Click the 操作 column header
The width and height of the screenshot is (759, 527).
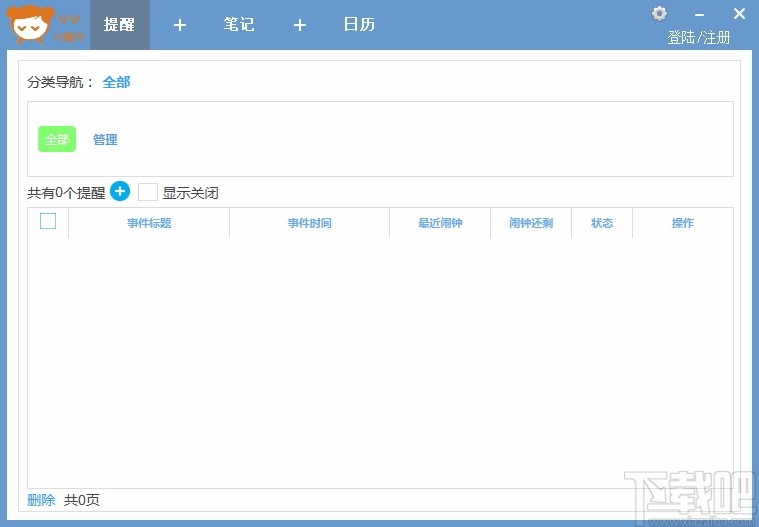[x=683, y=223]
